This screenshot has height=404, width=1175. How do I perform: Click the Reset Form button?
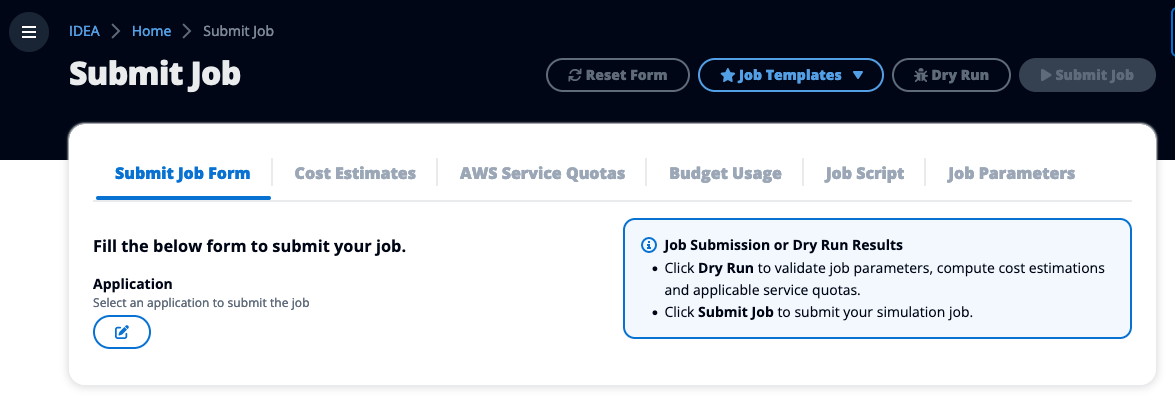[617, 75]
